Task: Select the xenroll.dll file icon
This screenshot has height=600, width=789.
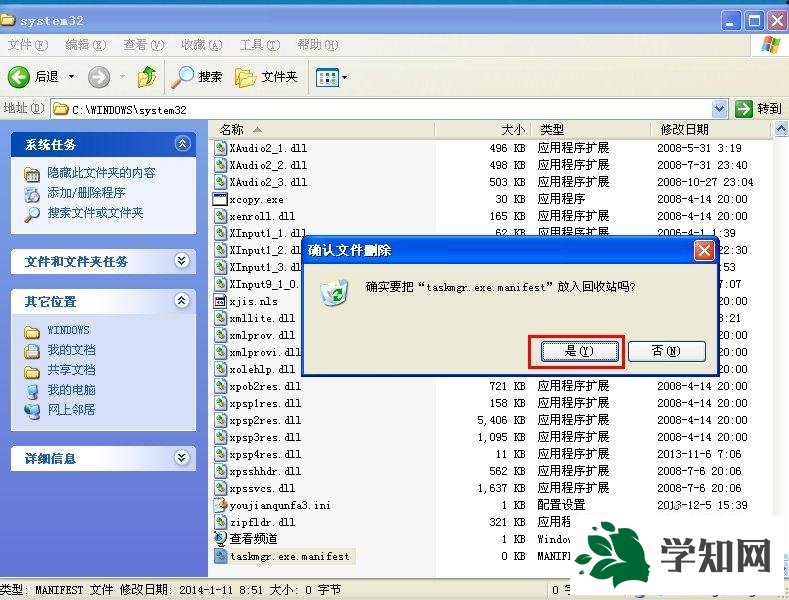Action: click(220, 216)
